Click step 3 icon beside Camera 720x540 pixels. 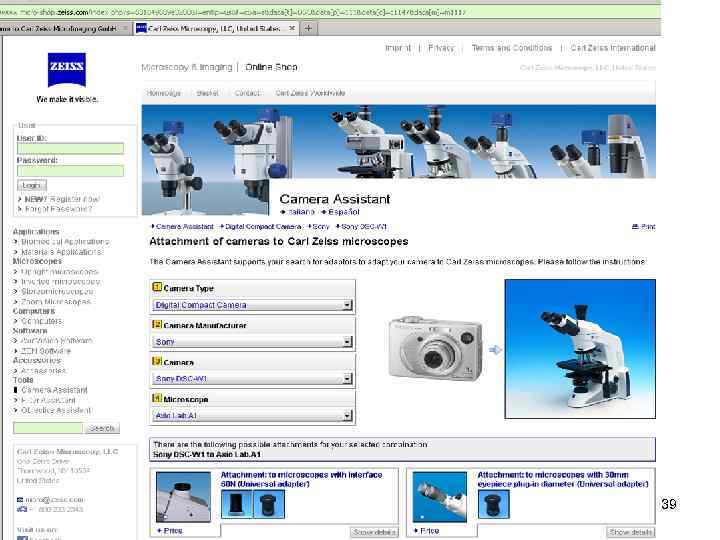click(157, 361)
